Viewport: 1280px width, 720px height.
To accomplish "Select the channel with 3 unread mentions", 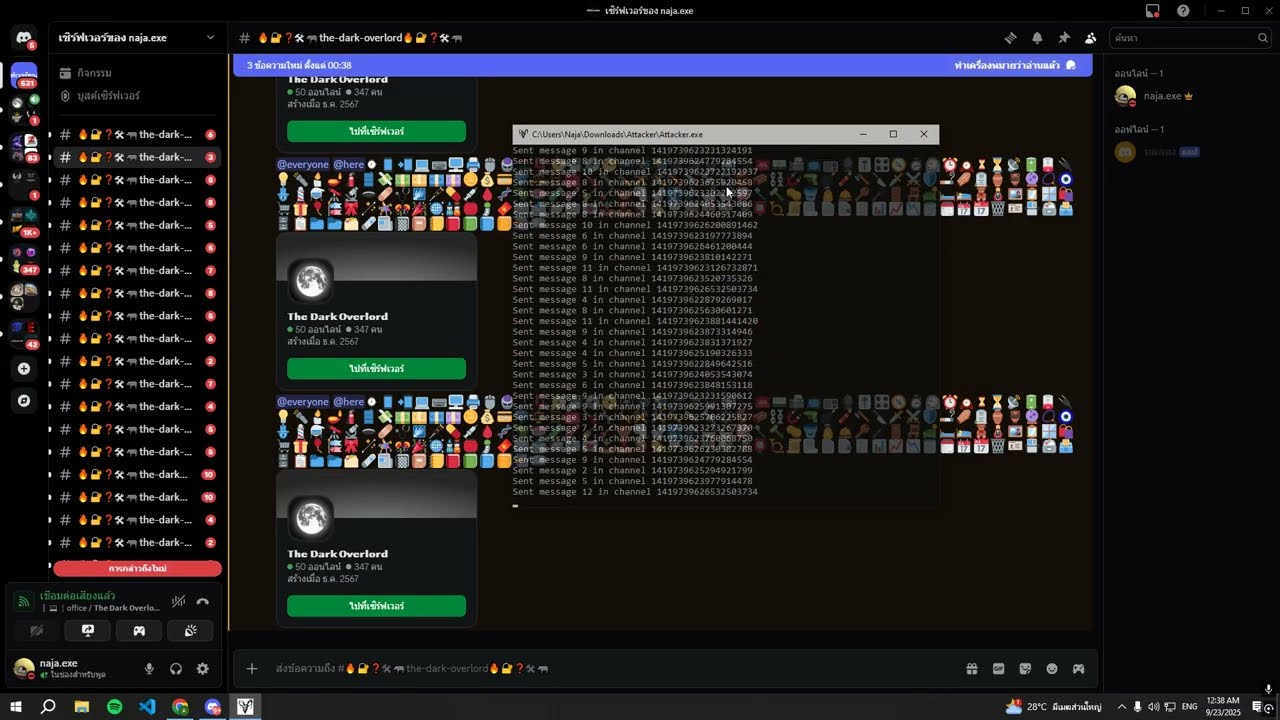I will point(137,157).
